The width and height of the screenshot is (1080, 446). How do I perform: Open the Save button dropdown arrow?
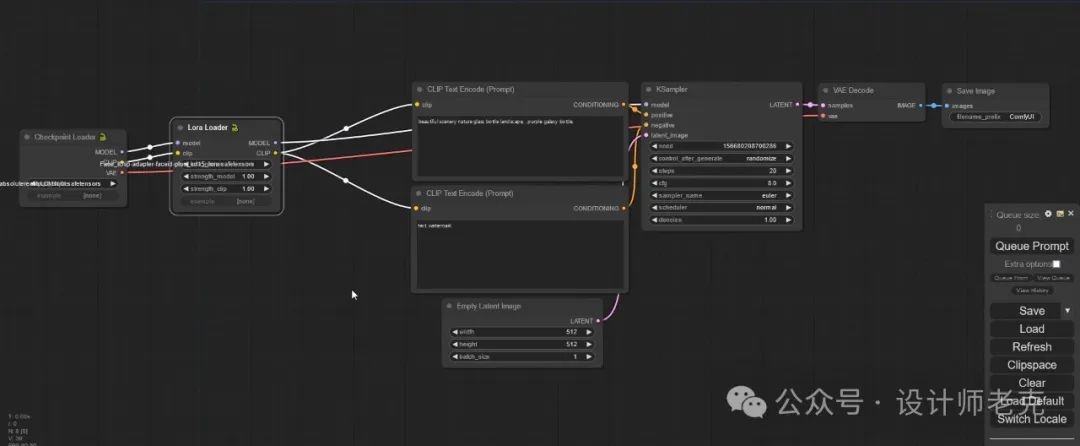1068,311
